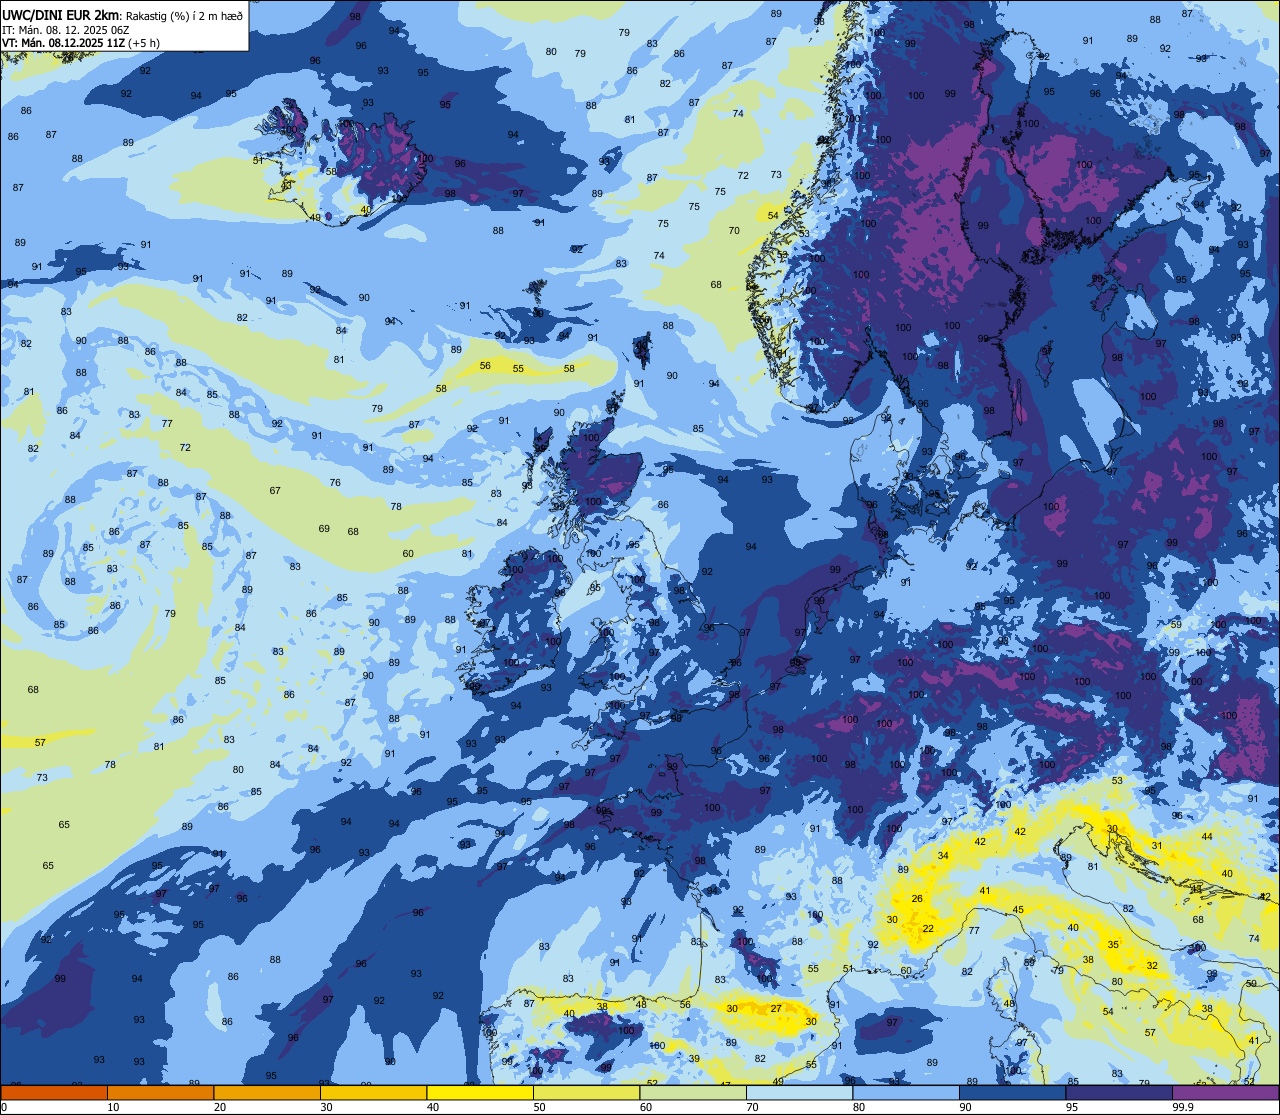Screen dimensions: 1280x1115
Task: Click the 90–95 dark blue legend swatch
Action: point(1012,1093)
